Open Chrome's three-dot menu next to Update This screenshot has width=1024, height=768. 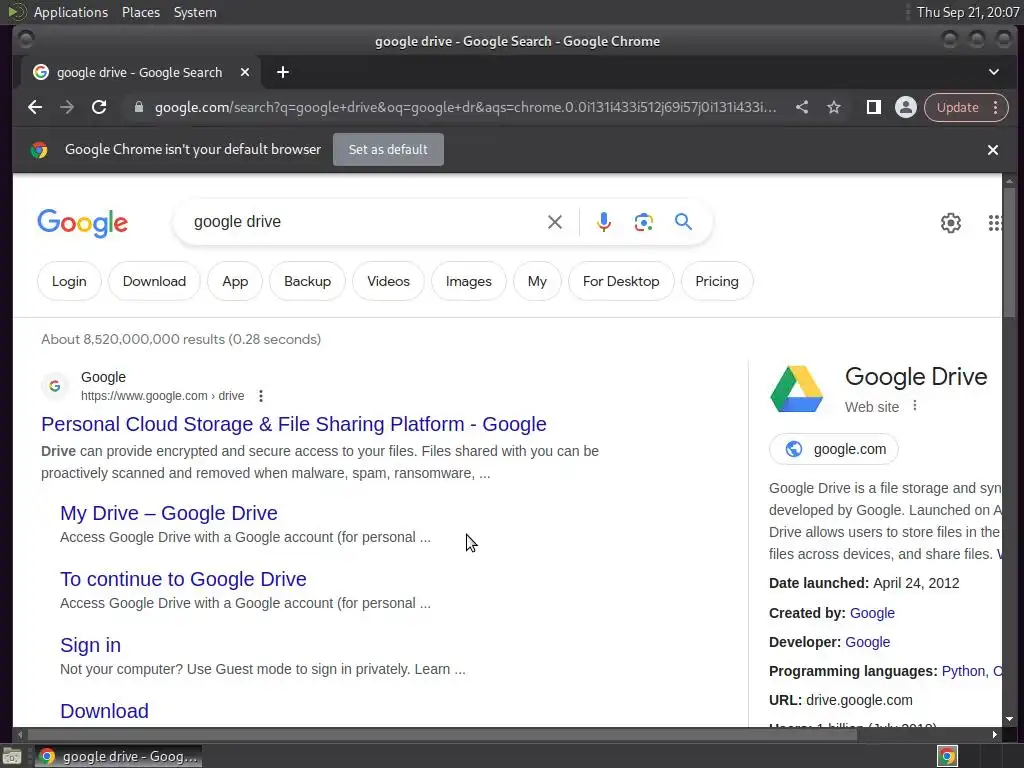tap(995, 107)
